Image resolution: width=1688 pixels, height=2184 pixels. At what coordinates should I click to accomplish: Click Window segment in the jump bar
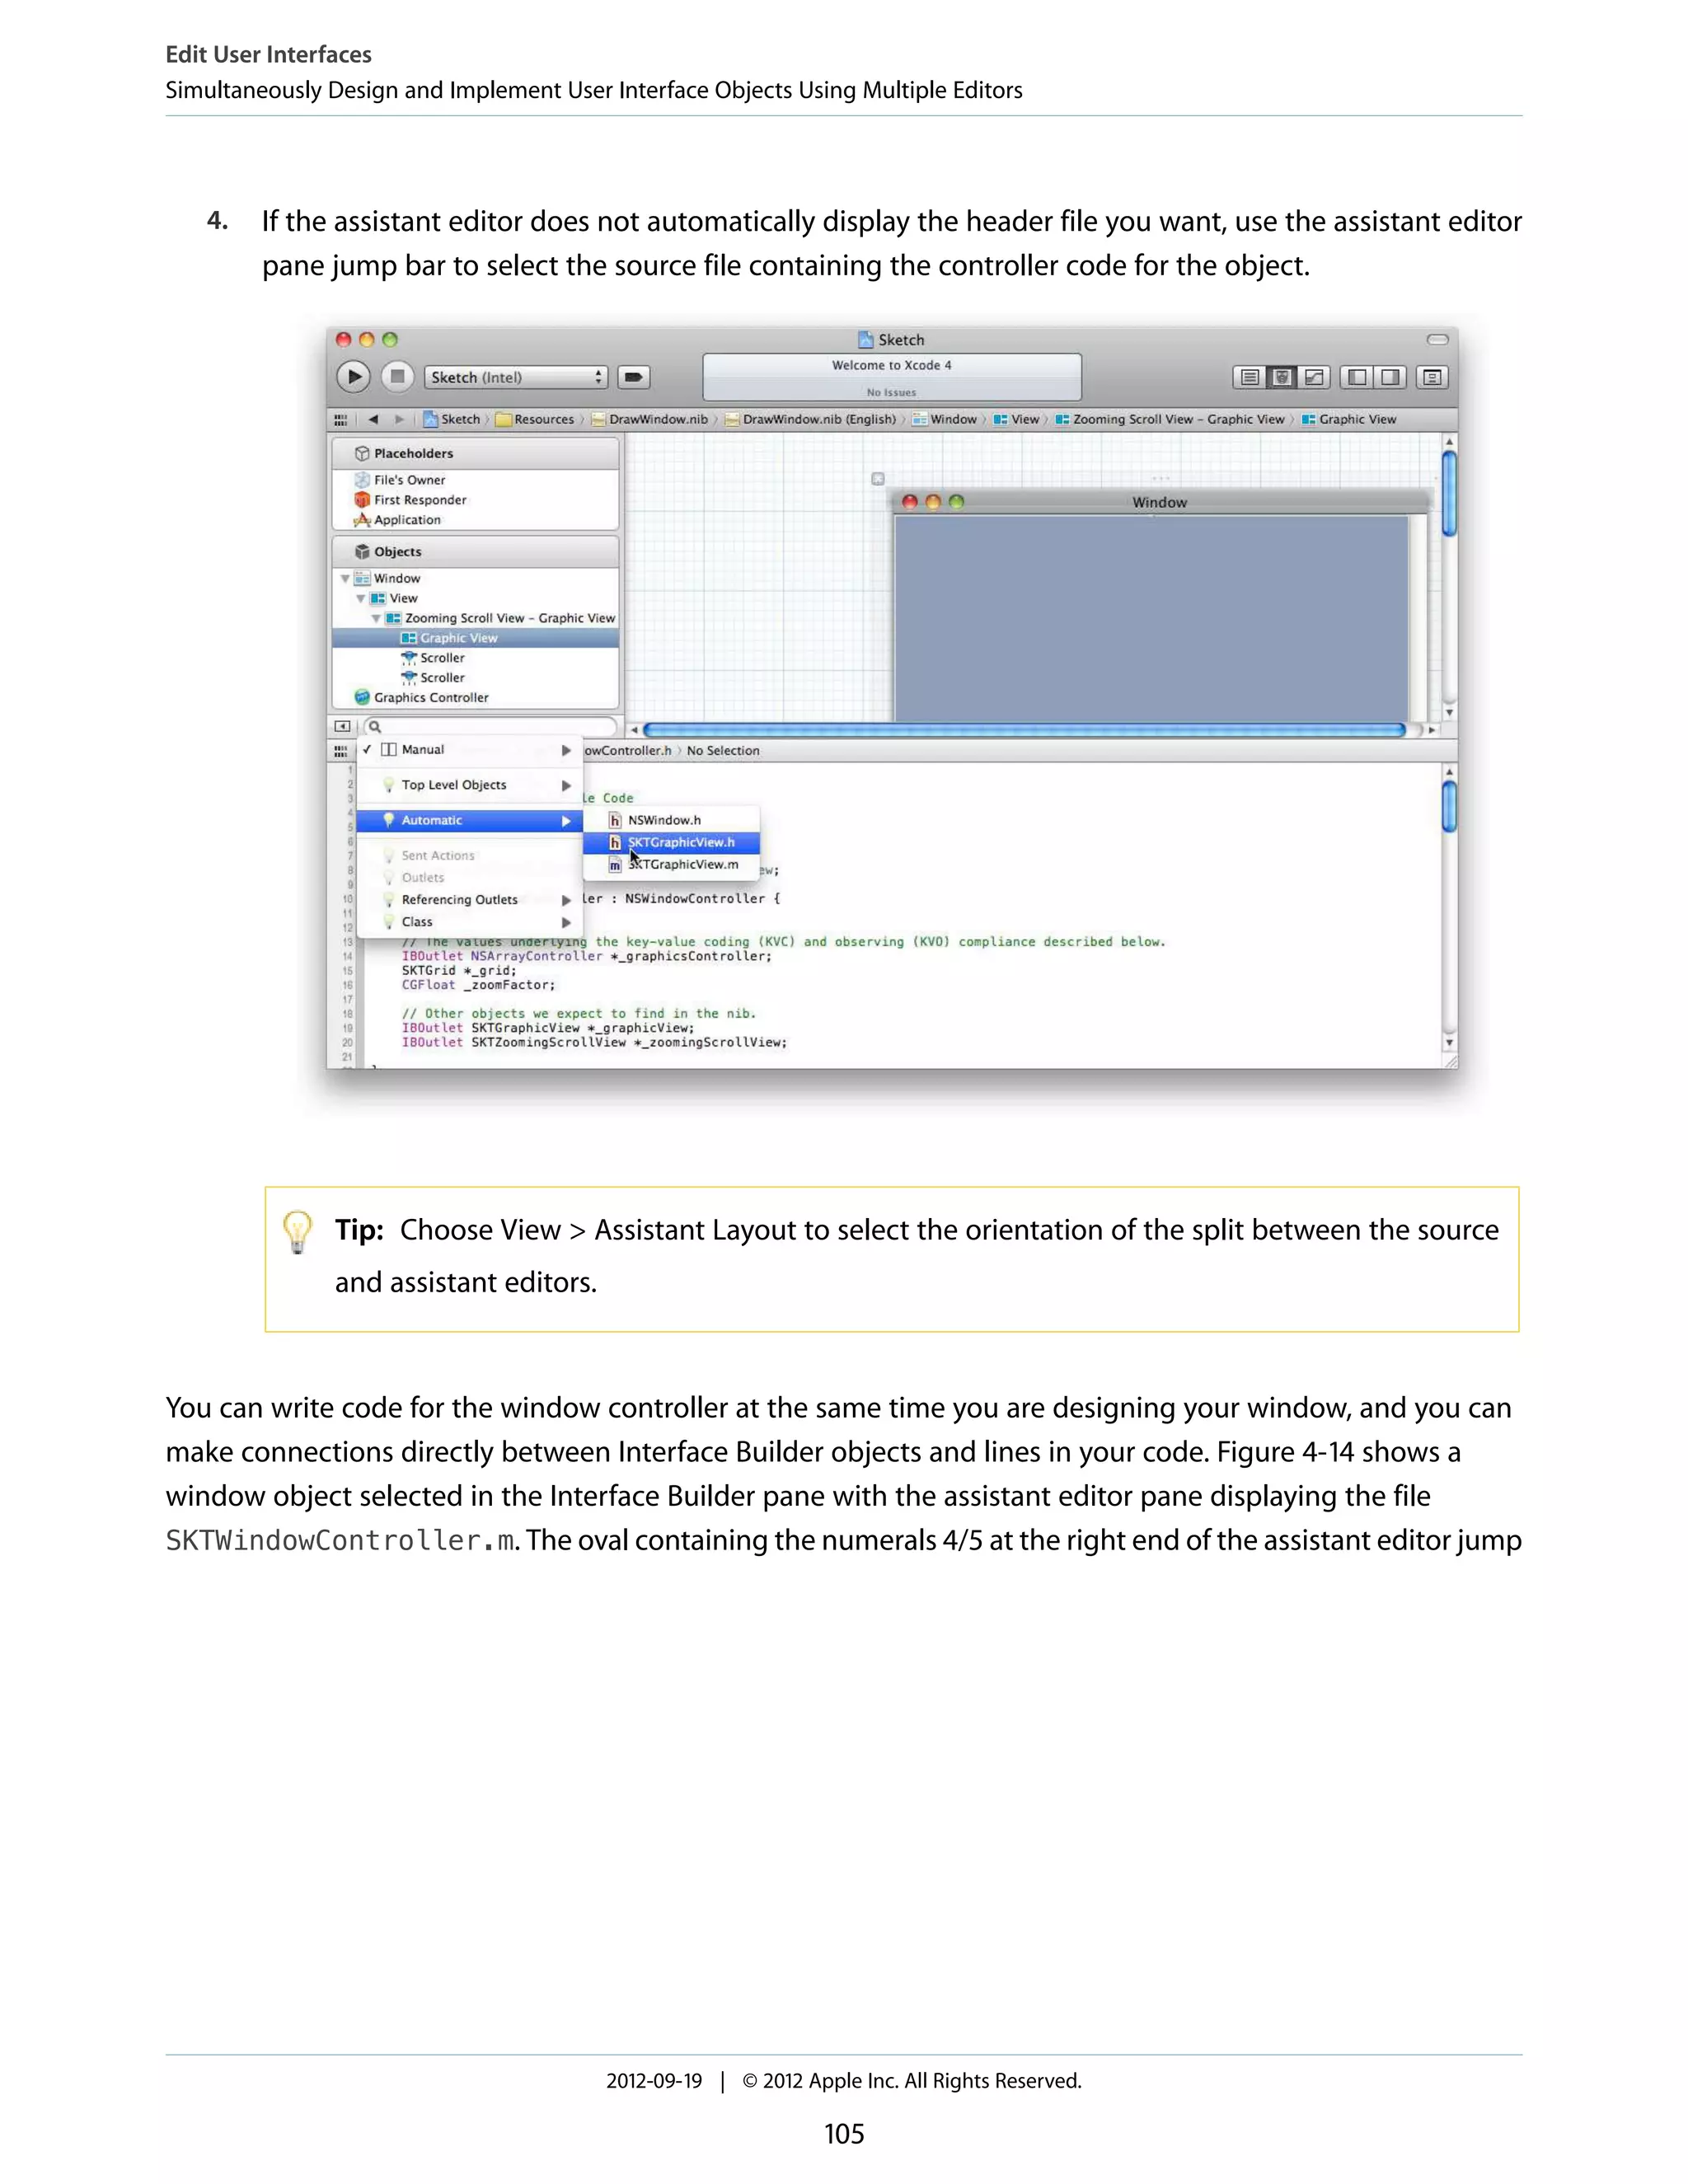click(944, 420)
